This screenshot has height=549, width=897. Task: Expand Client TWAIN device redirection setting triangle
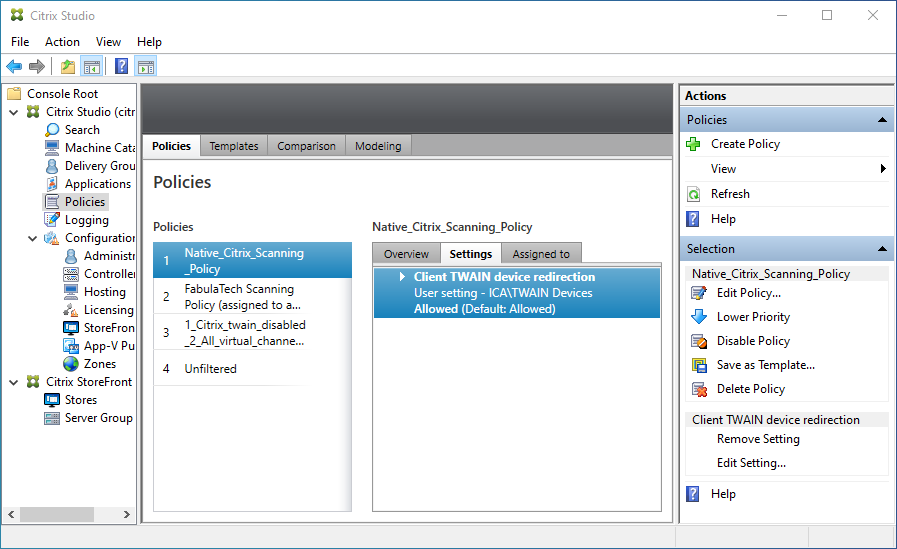[x=402, y=277]
